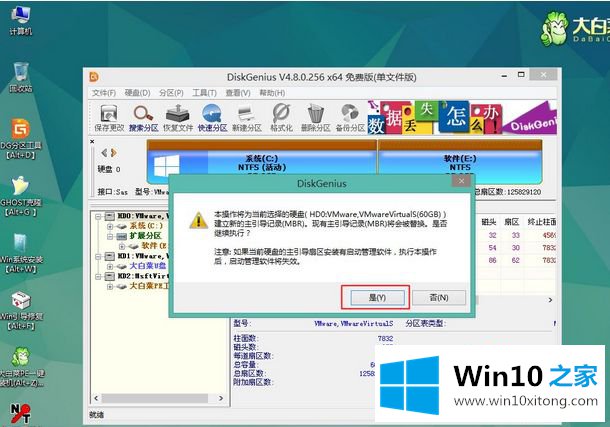Click the DiskGenius data-loss banner advertisement

(x=462, y=117)
